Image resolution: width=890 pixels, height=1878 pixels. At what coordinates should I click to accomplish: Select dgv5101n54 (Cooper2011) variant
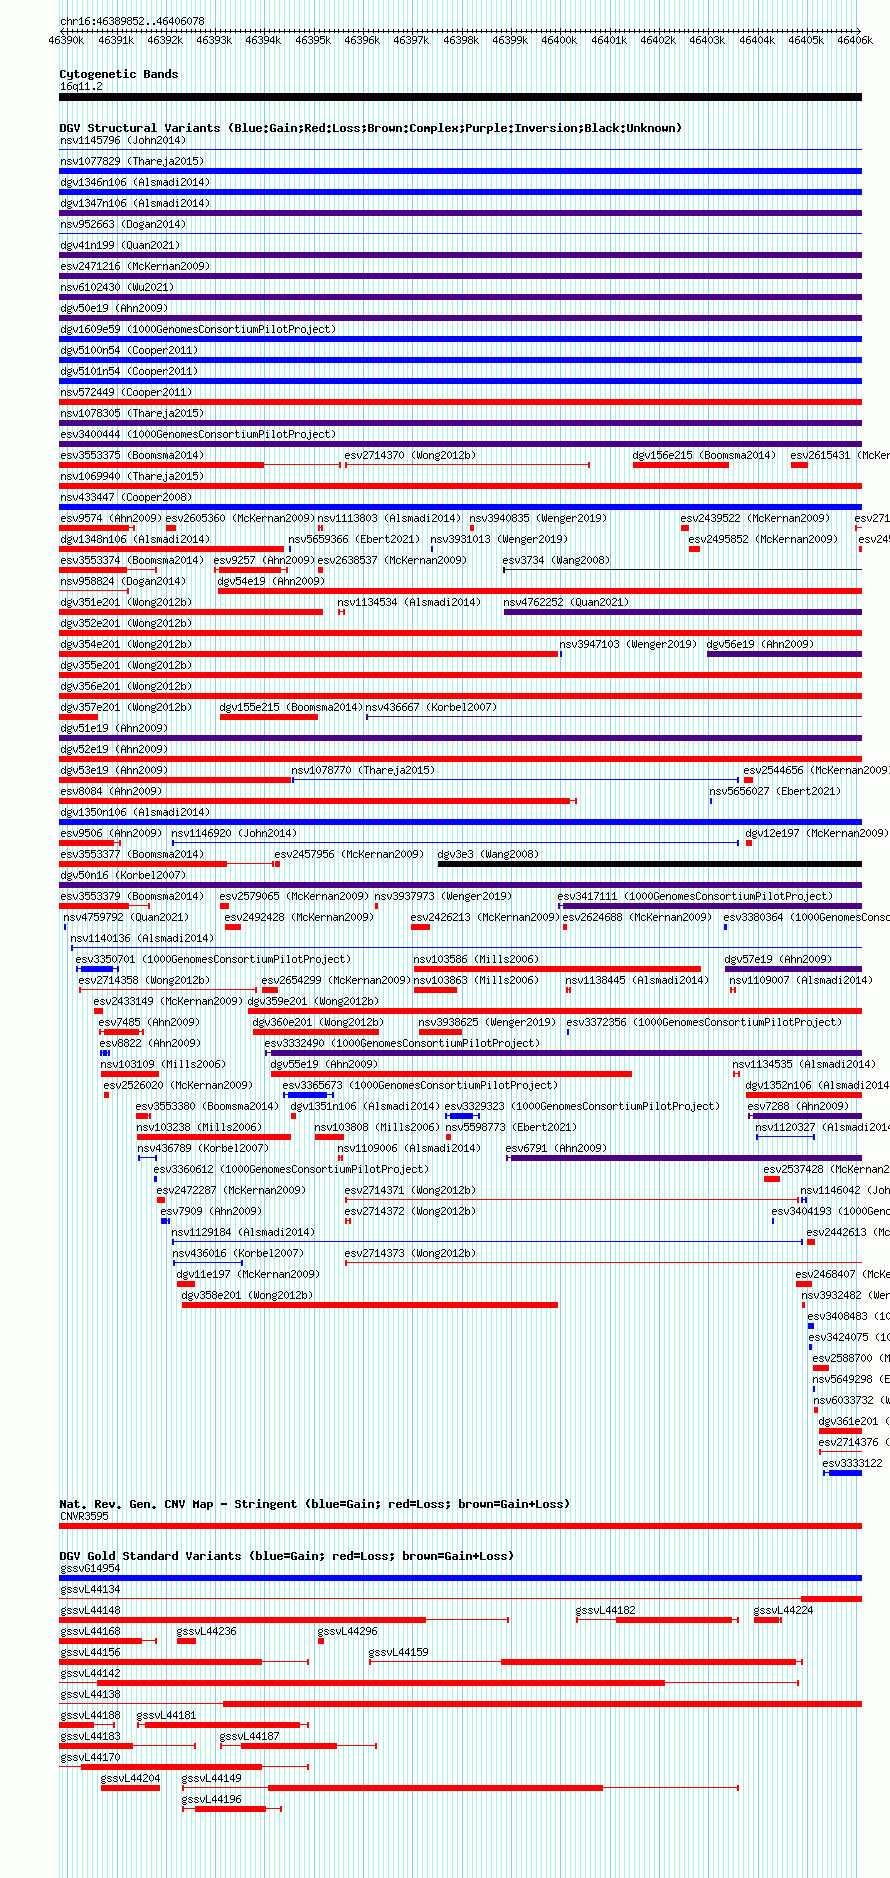pos(129,371)
